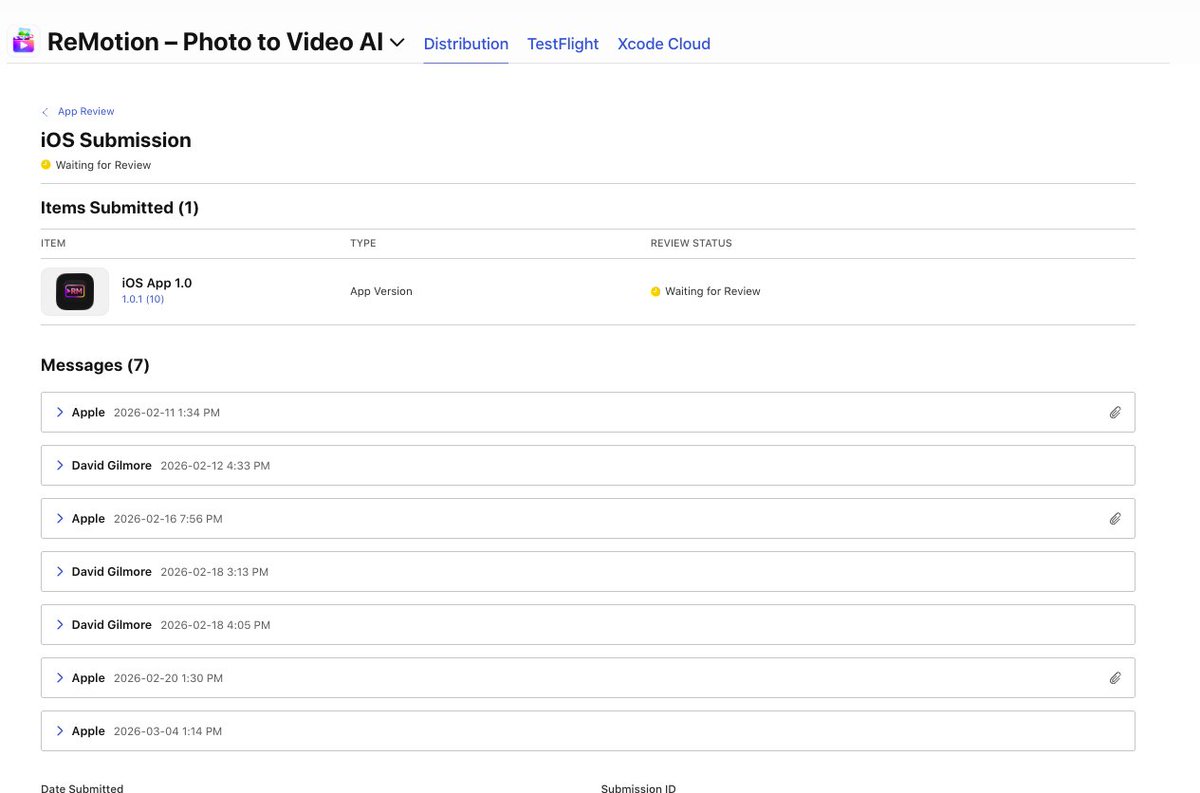
Task: Open the Xcode Cloud tab
Action: pos(664,44)
